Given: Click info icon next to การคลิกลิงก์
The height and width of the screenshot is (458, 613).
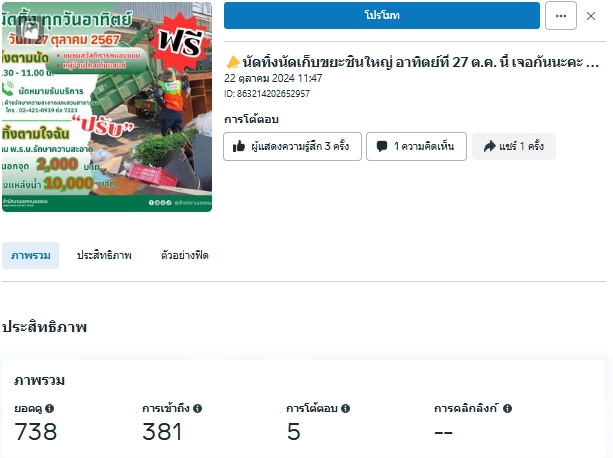Looking at the screenshot, I should coord(507,409).
